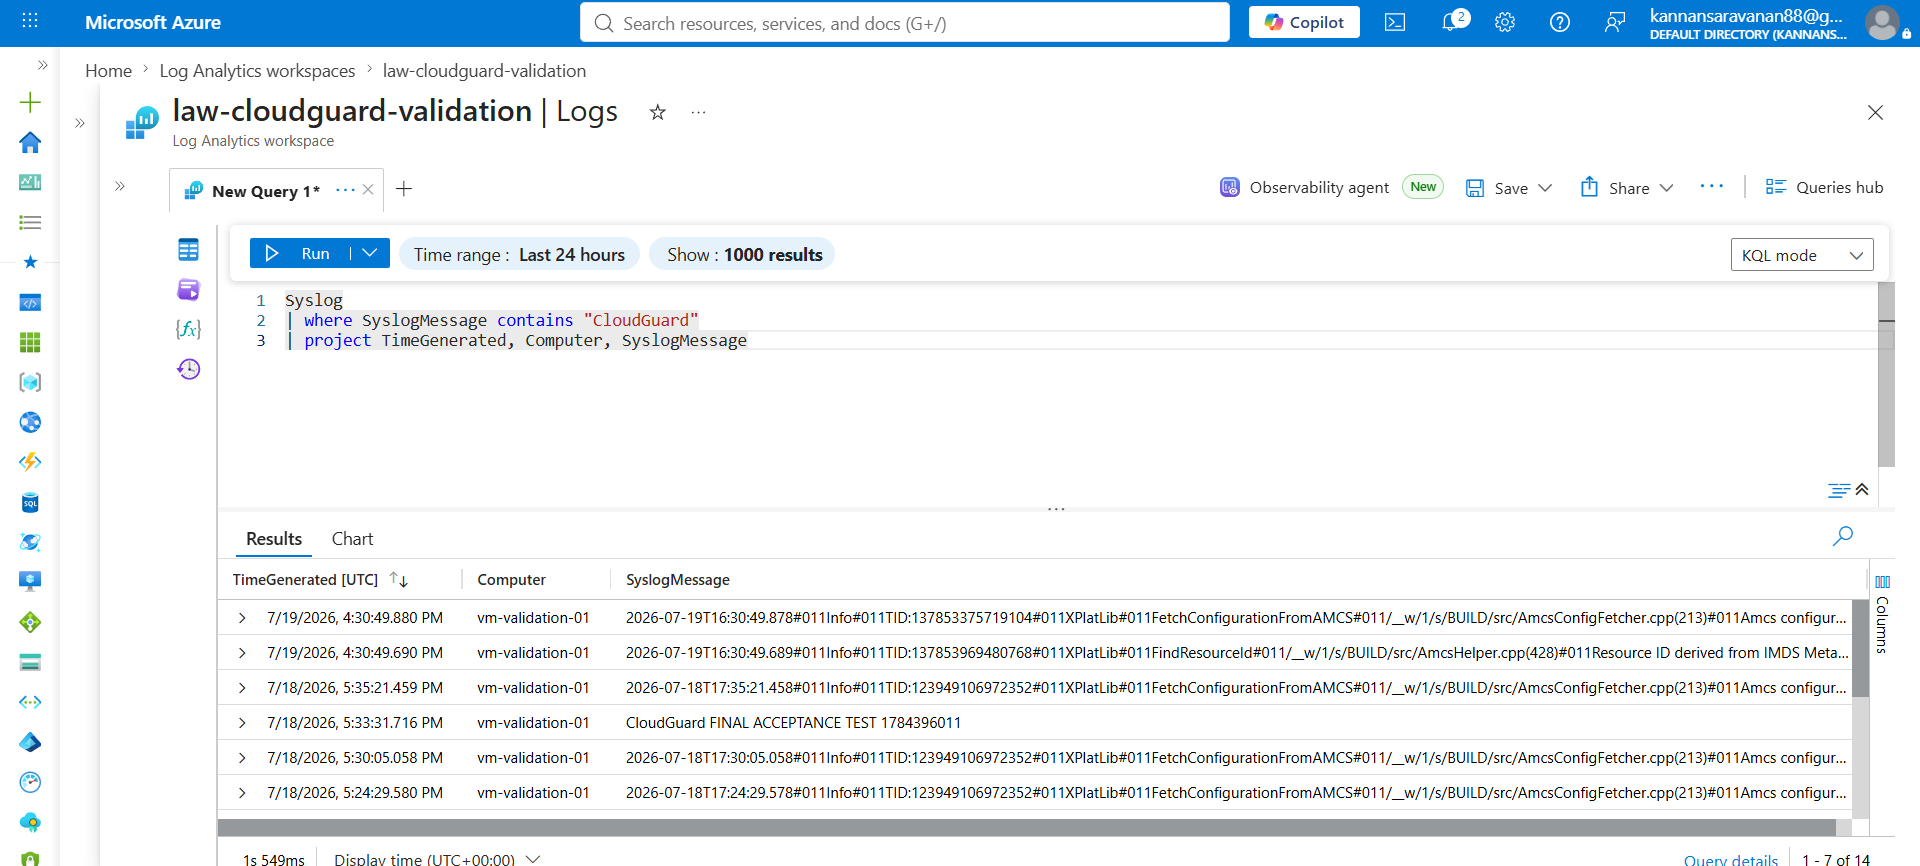Screen dimensions: 1920x866
Task: Click the Computer column header
Action: 511,580
